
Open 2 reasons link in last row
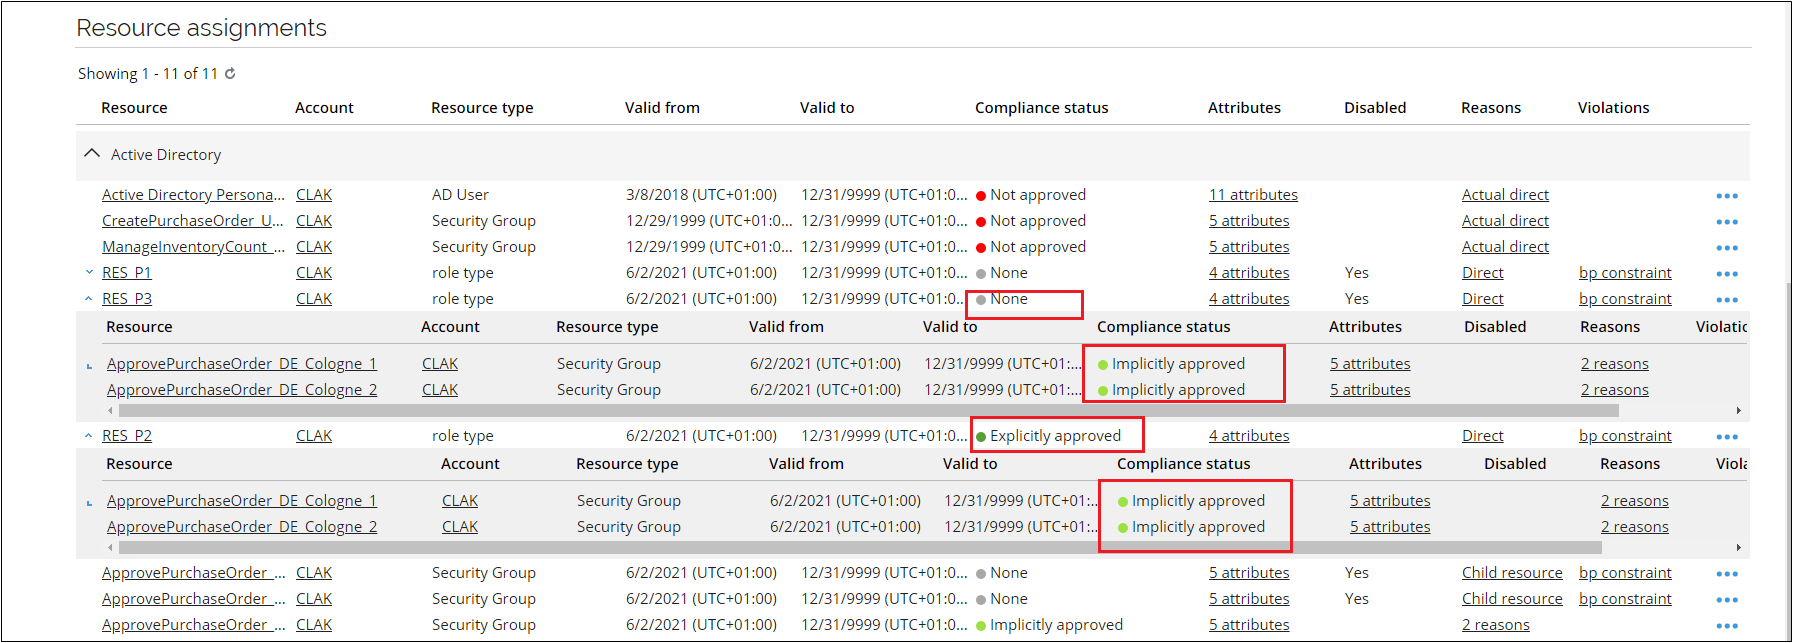pos(1495,625)
